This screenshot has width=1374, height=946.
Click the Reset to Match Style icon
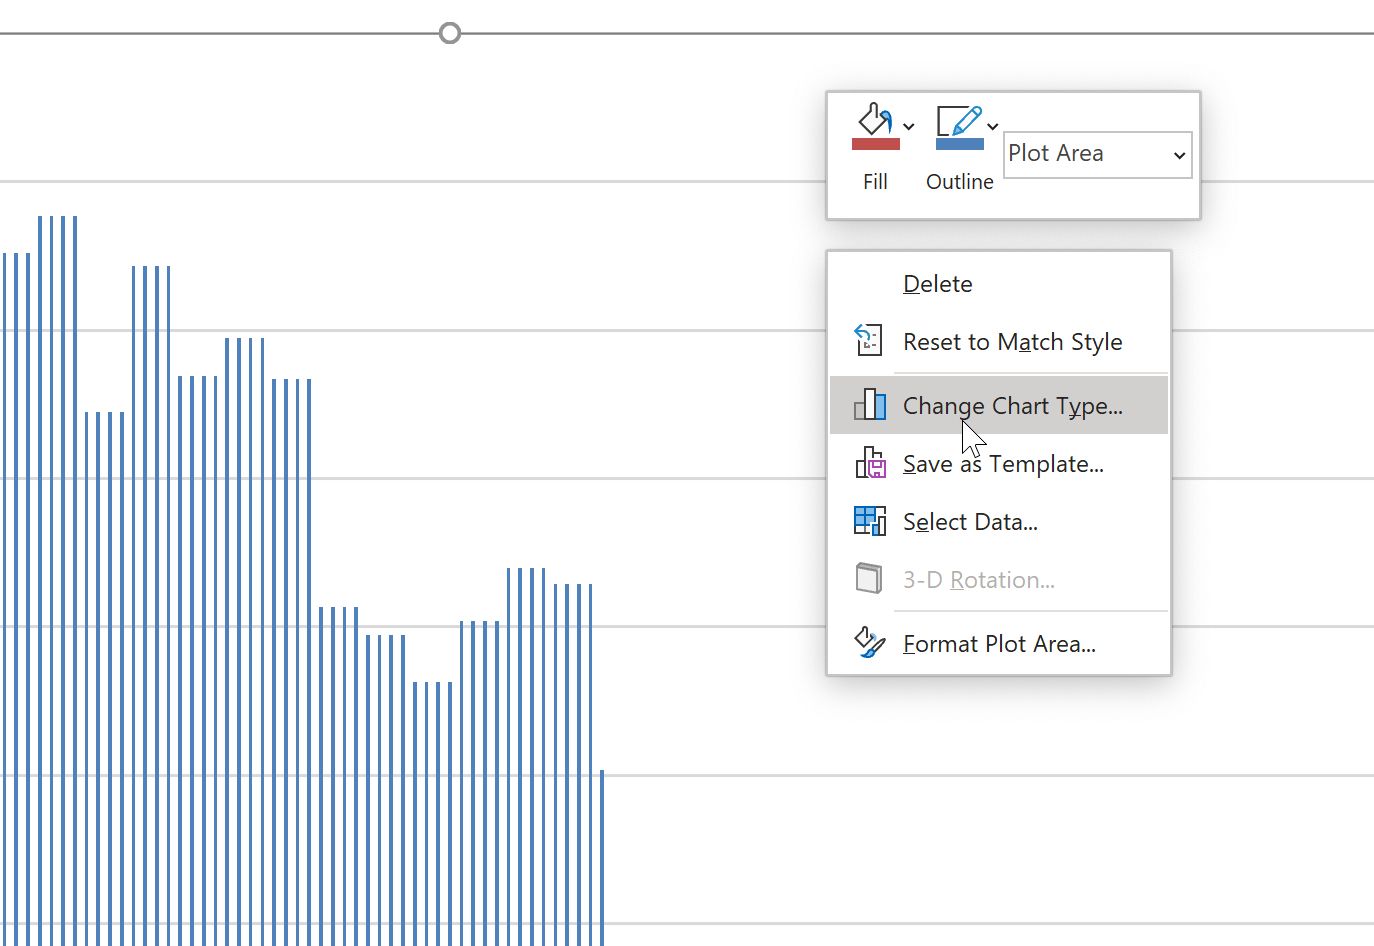[x=869, y=340]
